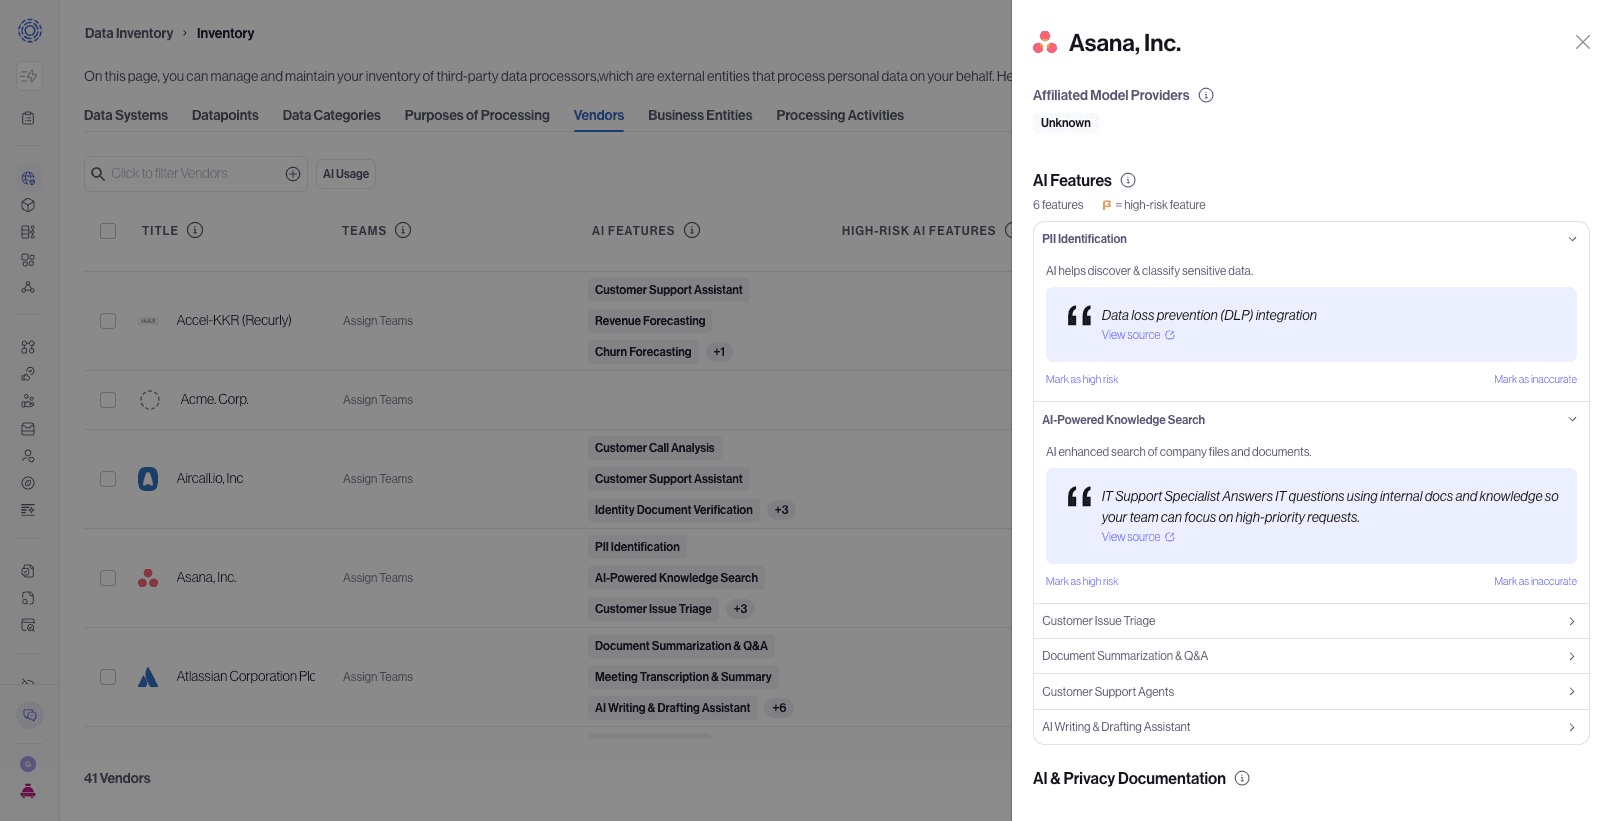Screen dimensions: 1611x821
Task: Click info icon next to Affiliated Model Providers
Action: pos(1206,95)
